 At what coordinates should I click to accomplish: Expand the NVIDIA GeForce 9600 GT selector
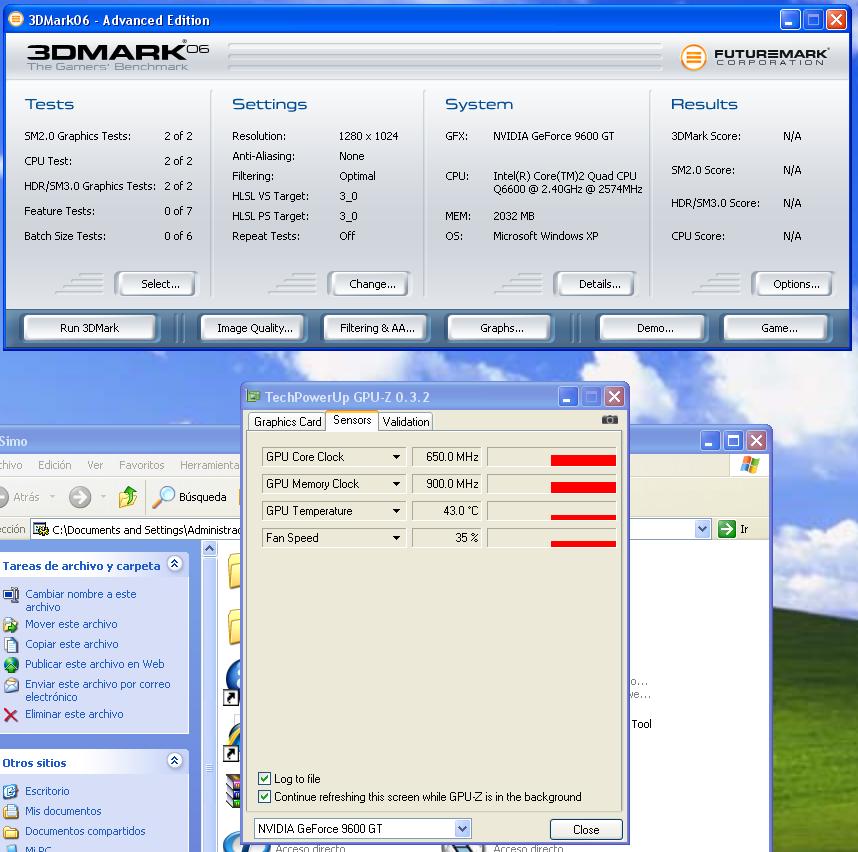[462, 829]
